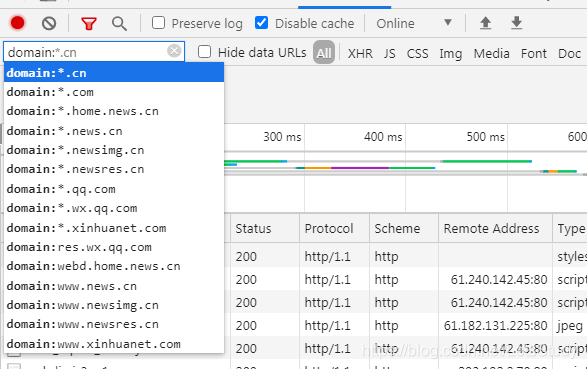
Task: Click the 300 ms timeline marker
Action: (x=282, y=137)
